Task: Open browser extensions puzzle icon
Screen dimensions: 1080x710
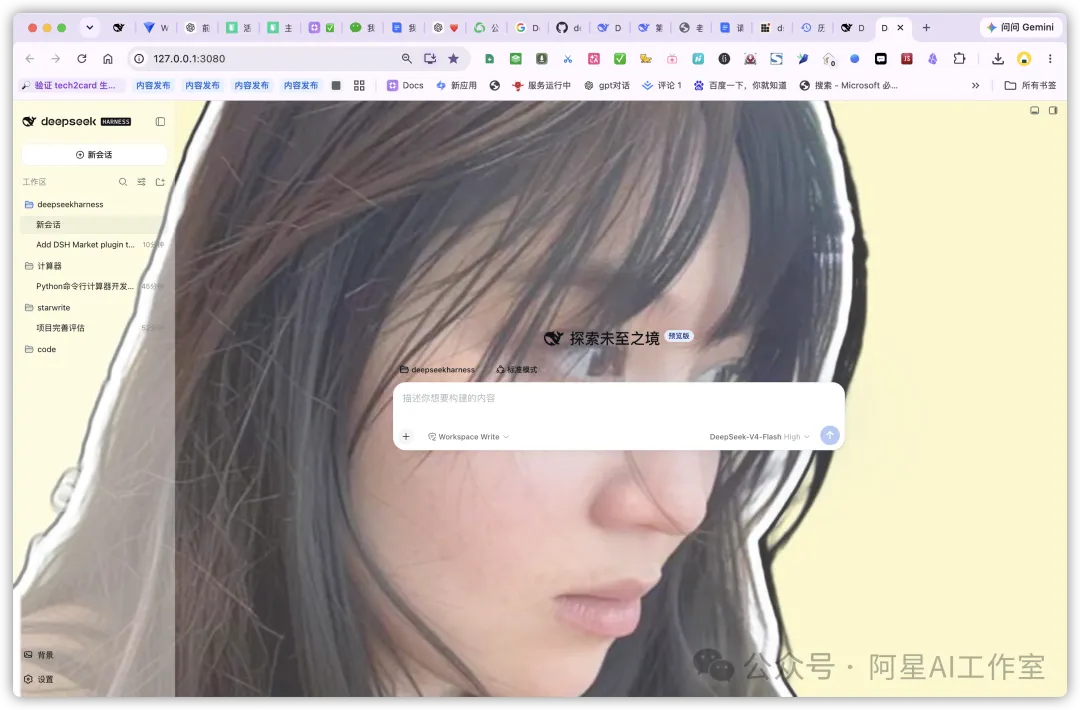Action: [959, 59]
